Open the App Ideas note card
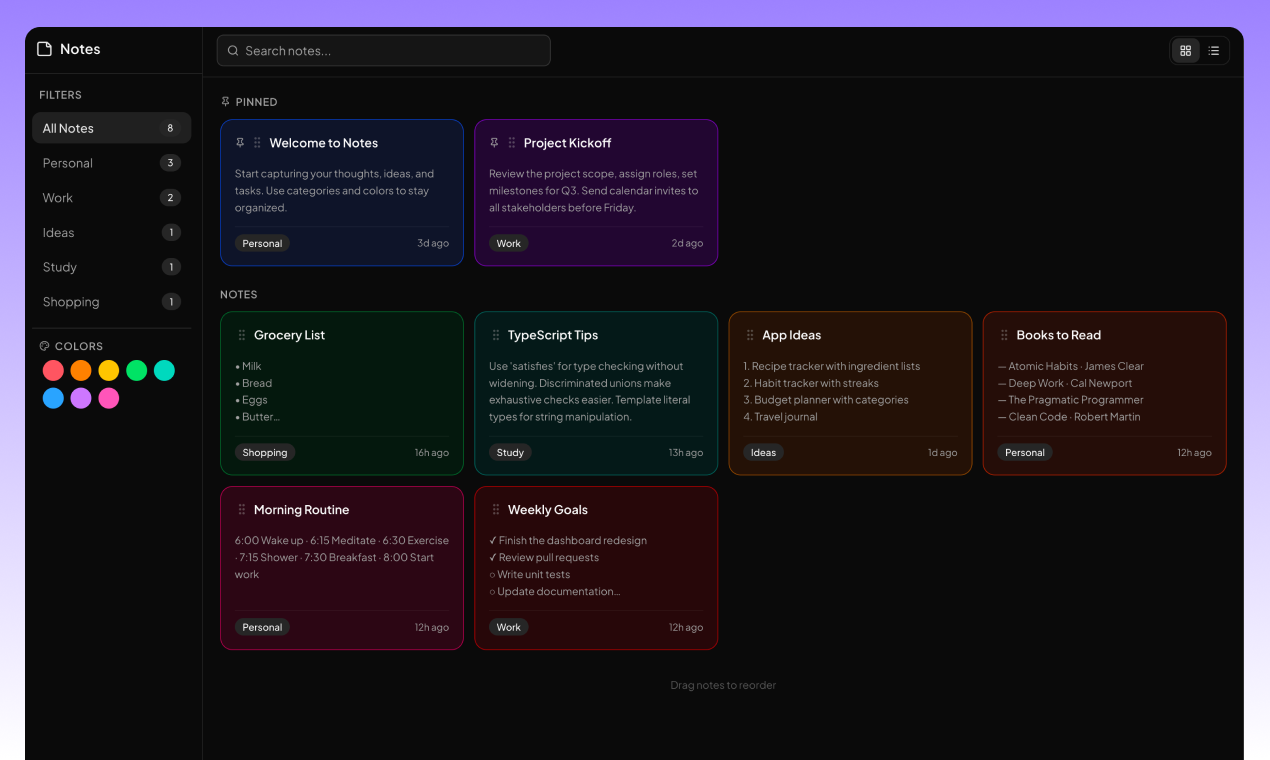Screen dimensions: 1270x760 pos(850,392)
